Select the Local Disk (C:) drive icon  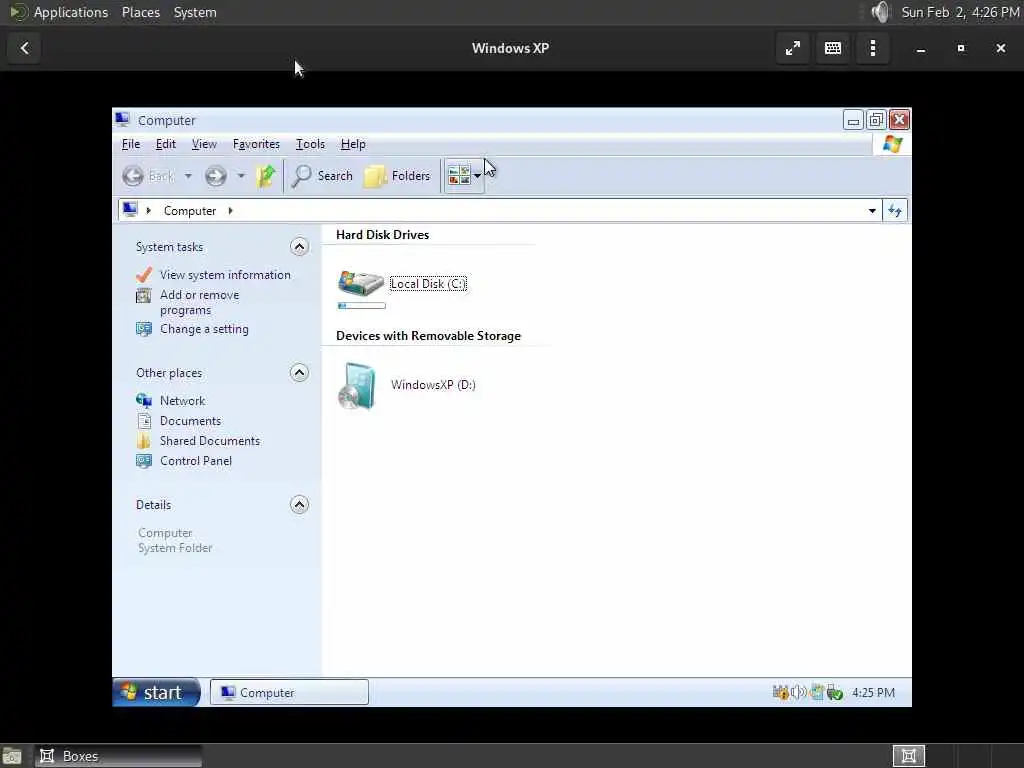click(360, 283)
